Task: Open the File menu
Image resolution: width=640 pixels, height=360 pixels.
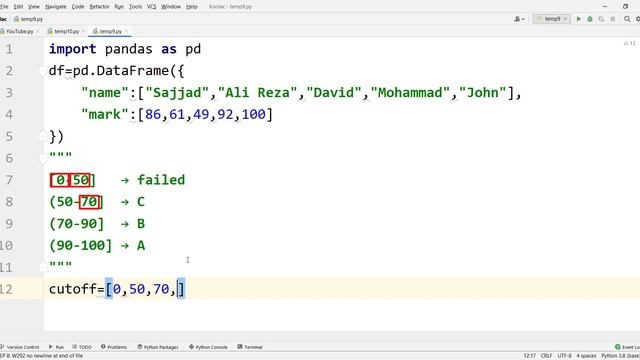Action: click(4, 7)
